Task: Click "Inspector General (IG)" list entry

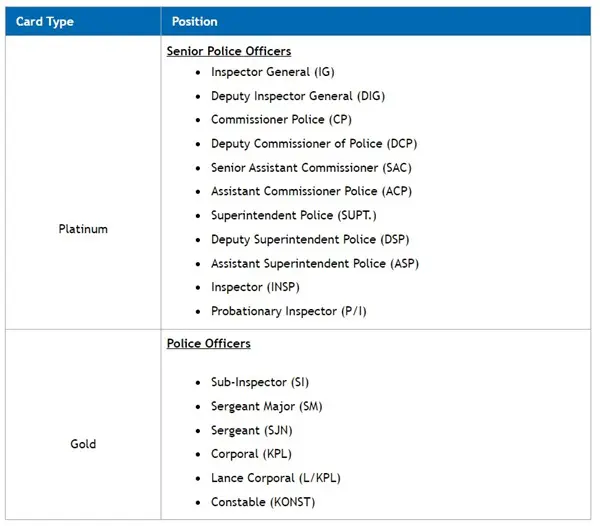Action: pos(274,72)
